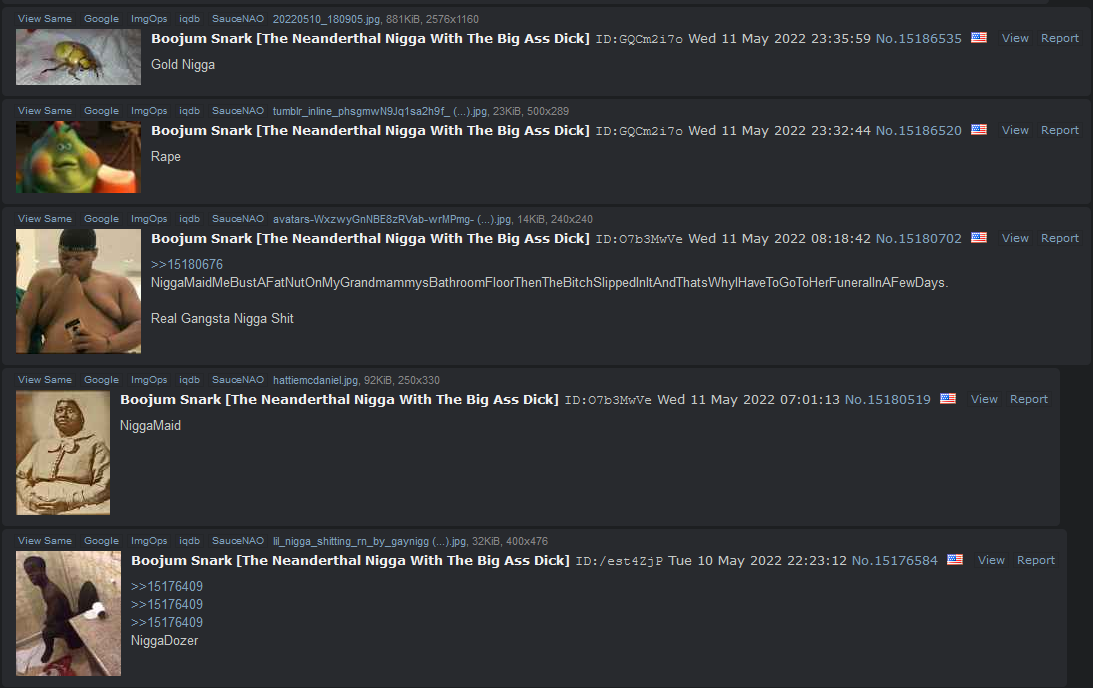
Task: Open ImgOps for the tumblr_inline image
Action: pyautogui.click(x=149, y=111)
